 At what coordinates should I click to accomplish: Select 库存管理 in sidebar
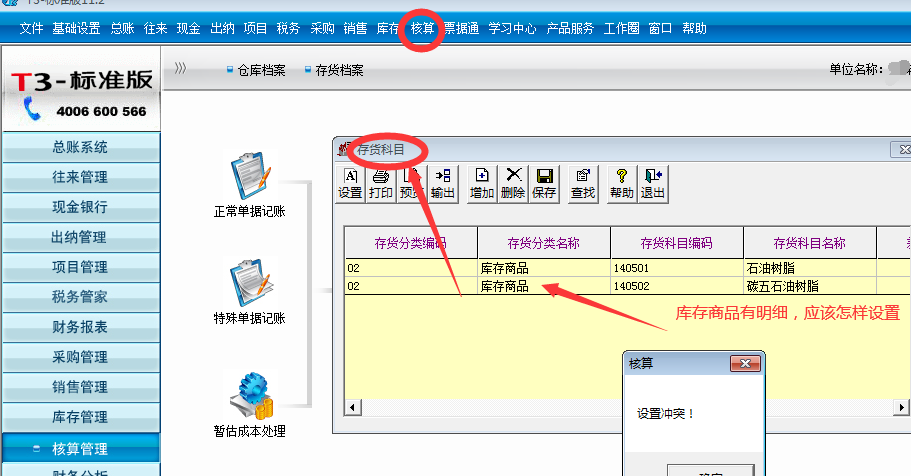[x=81, y=417]
